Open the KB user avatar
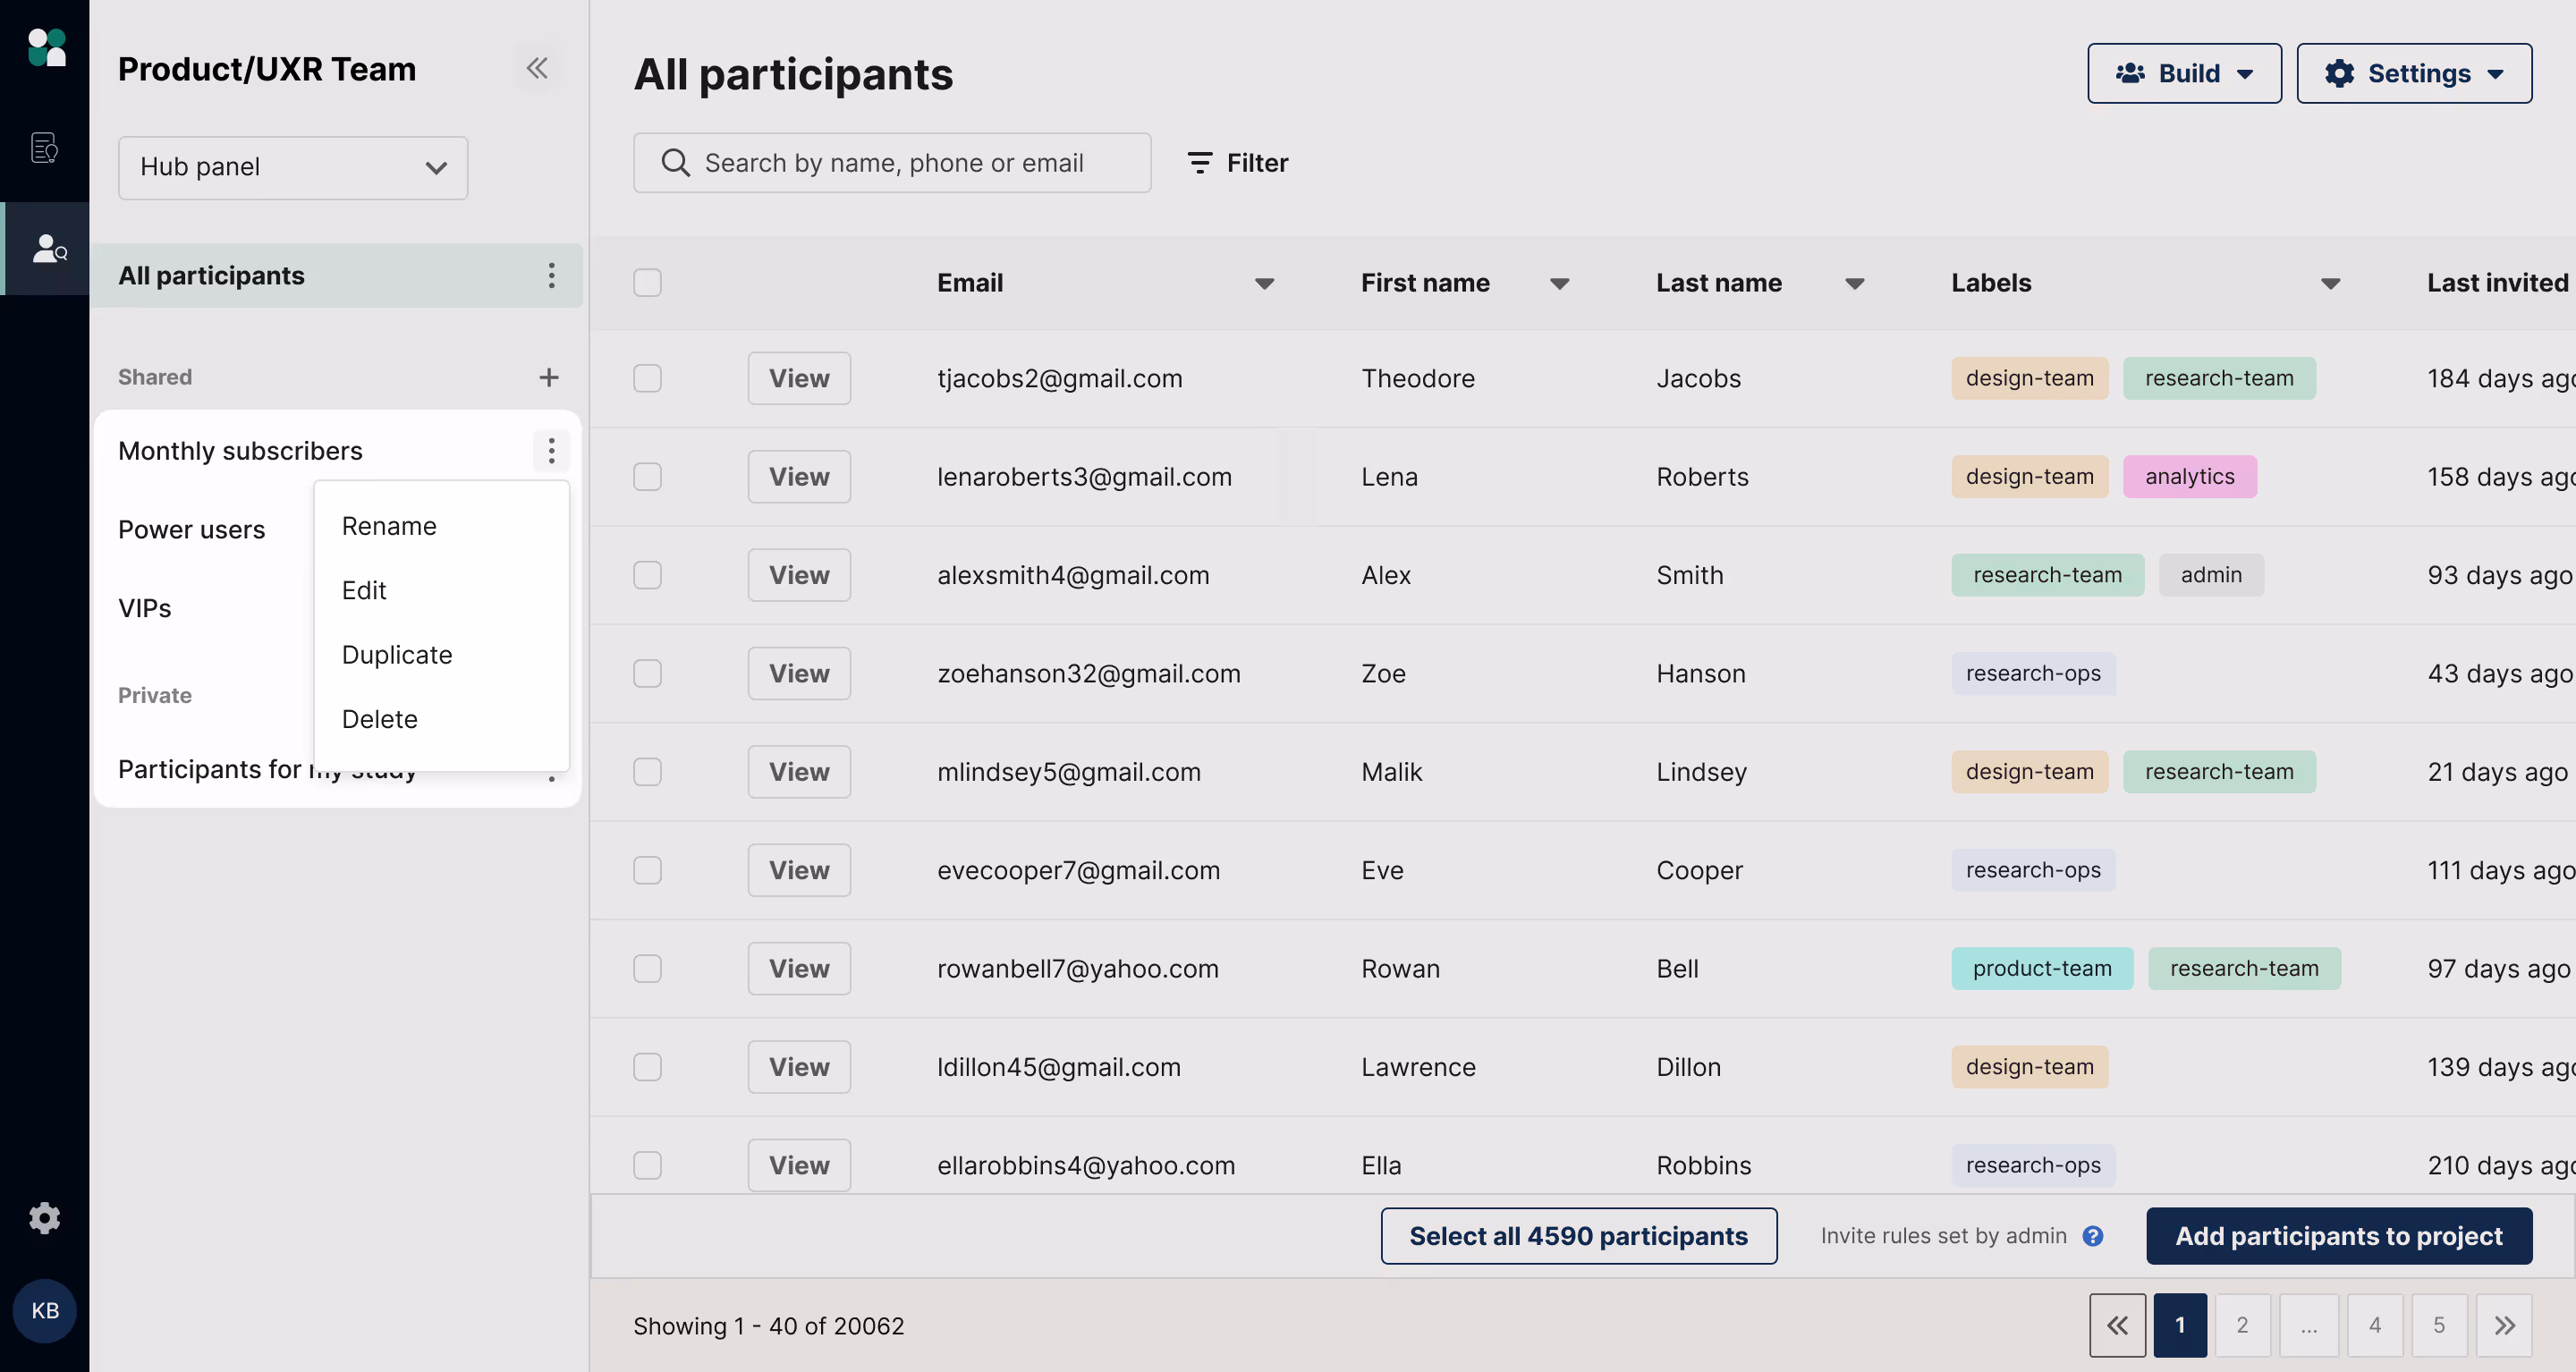 click(45, 1310)
